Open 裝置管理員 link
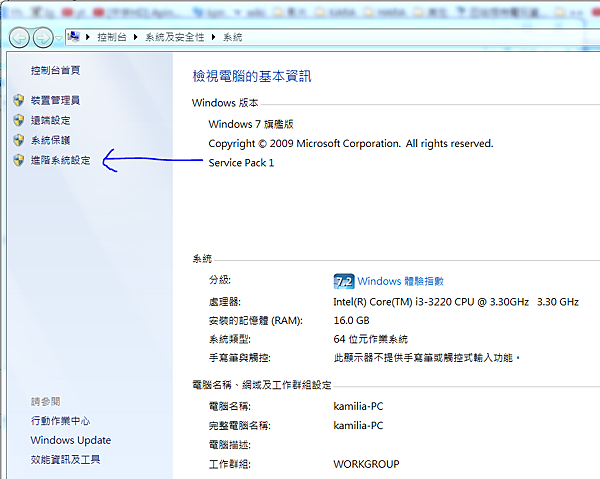The image size is (600, 479). click(55, 100)
